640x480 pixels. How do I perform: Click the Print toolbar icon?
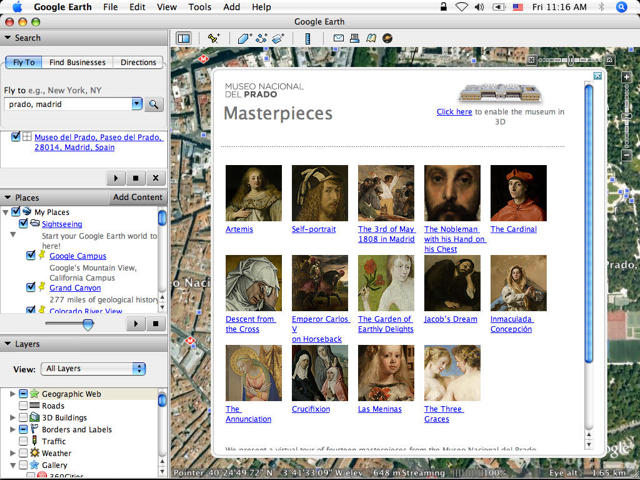[355, 38]
